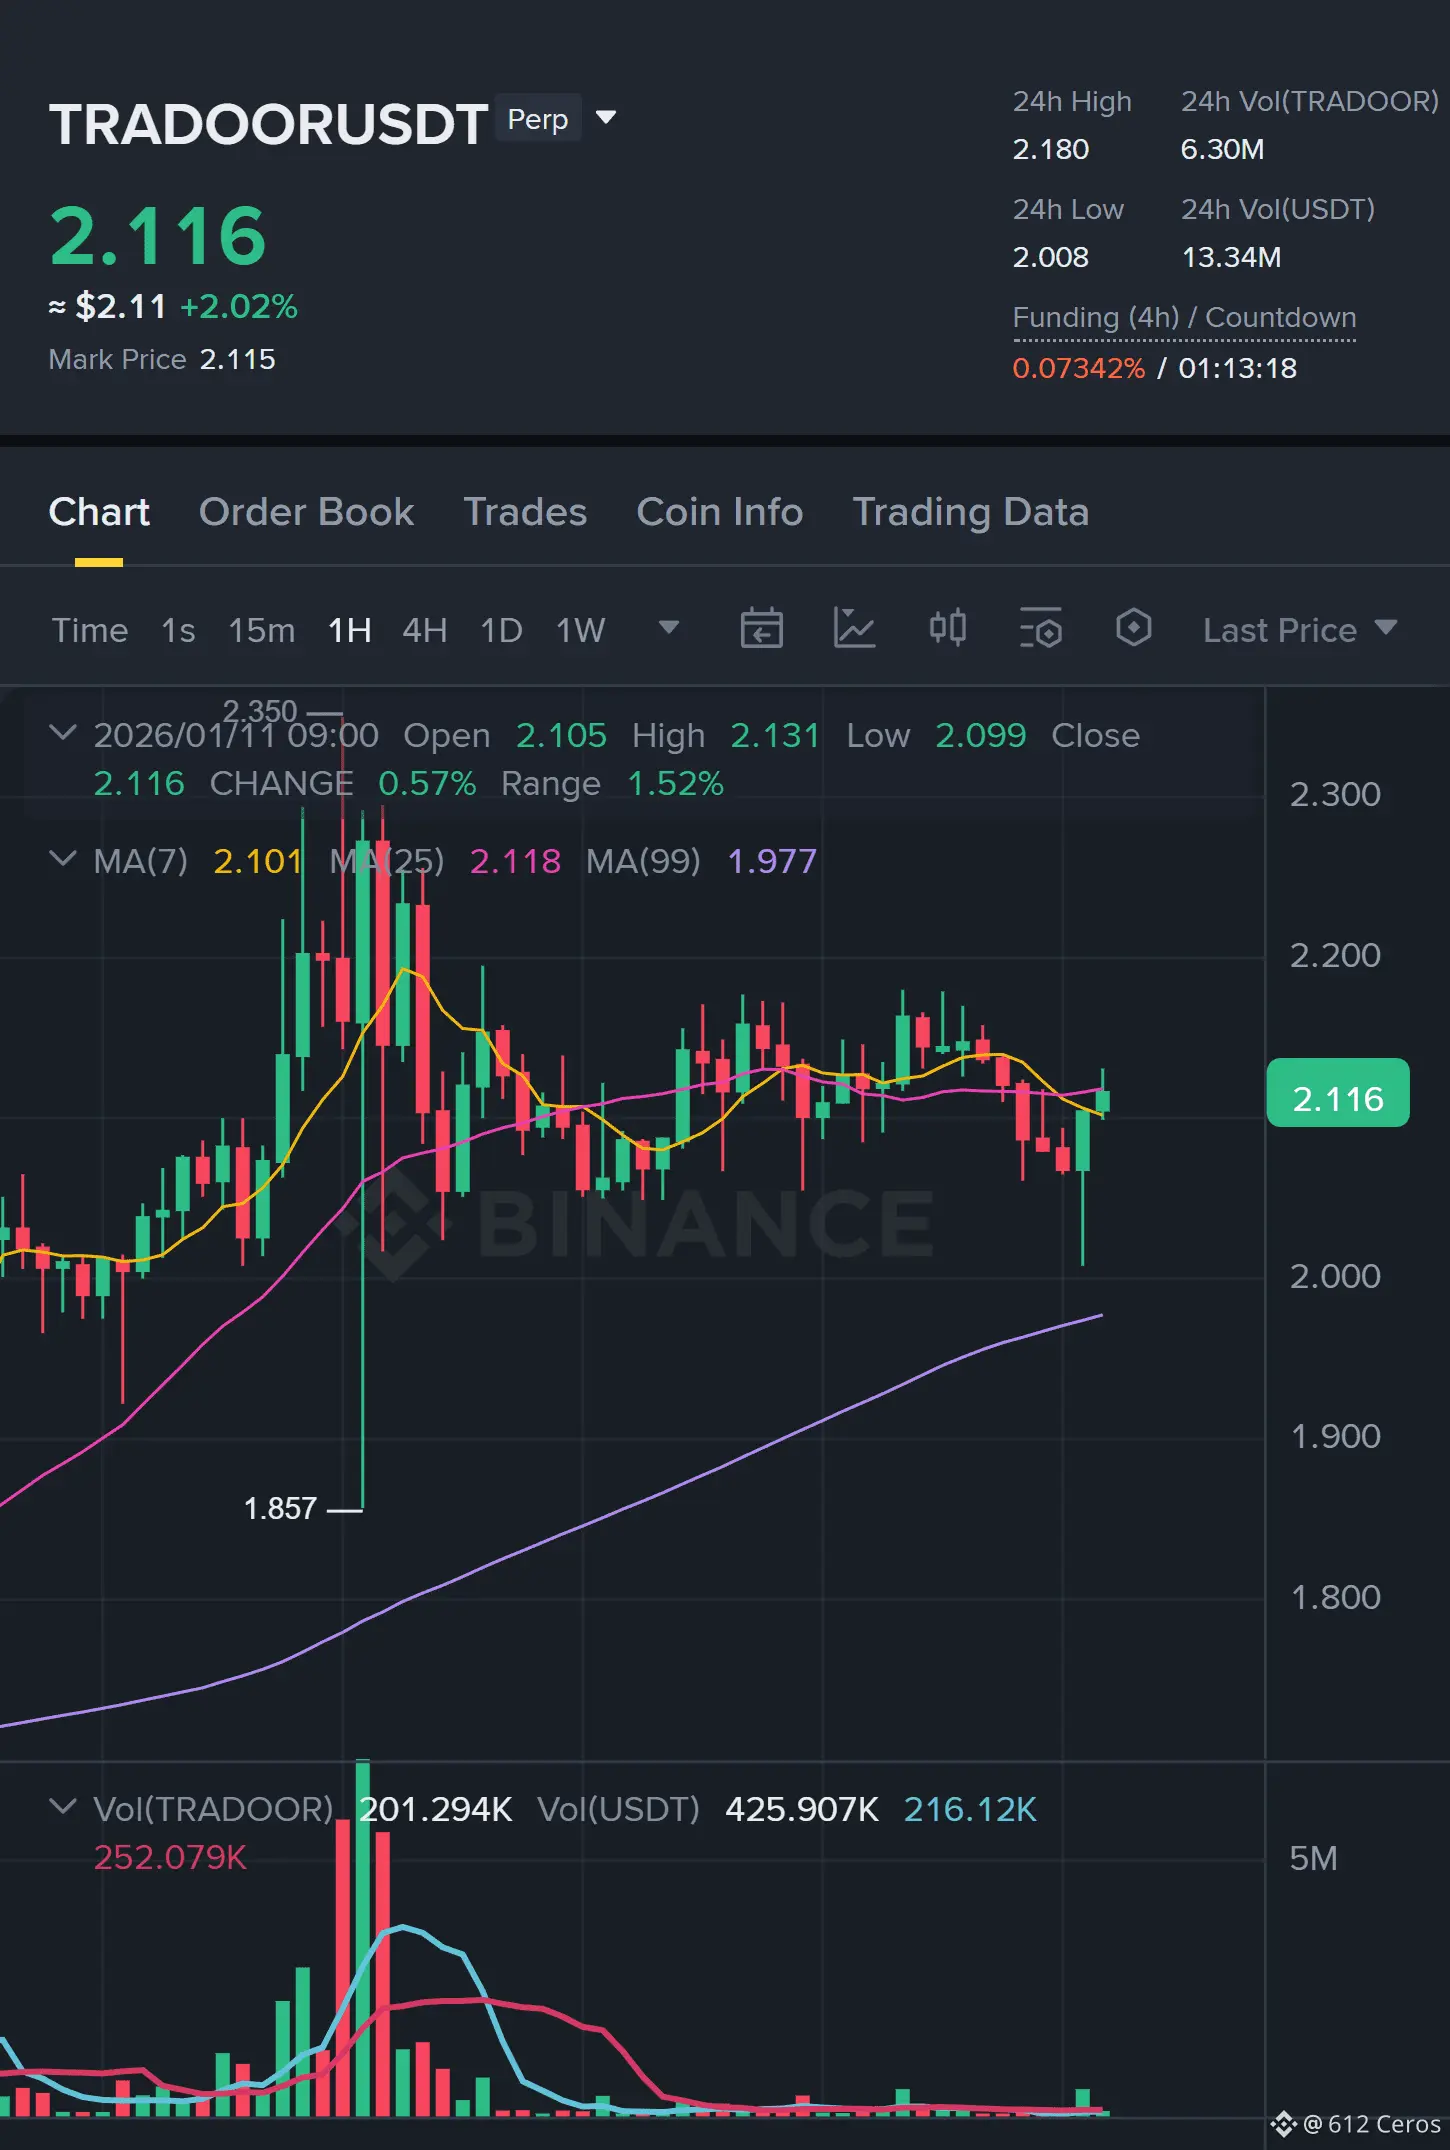This screenshot has height=2150, width=1450.
Task: Click the 24h Vol(TRADOOR) value 6.30M
Action: (x=1222, y=149)
